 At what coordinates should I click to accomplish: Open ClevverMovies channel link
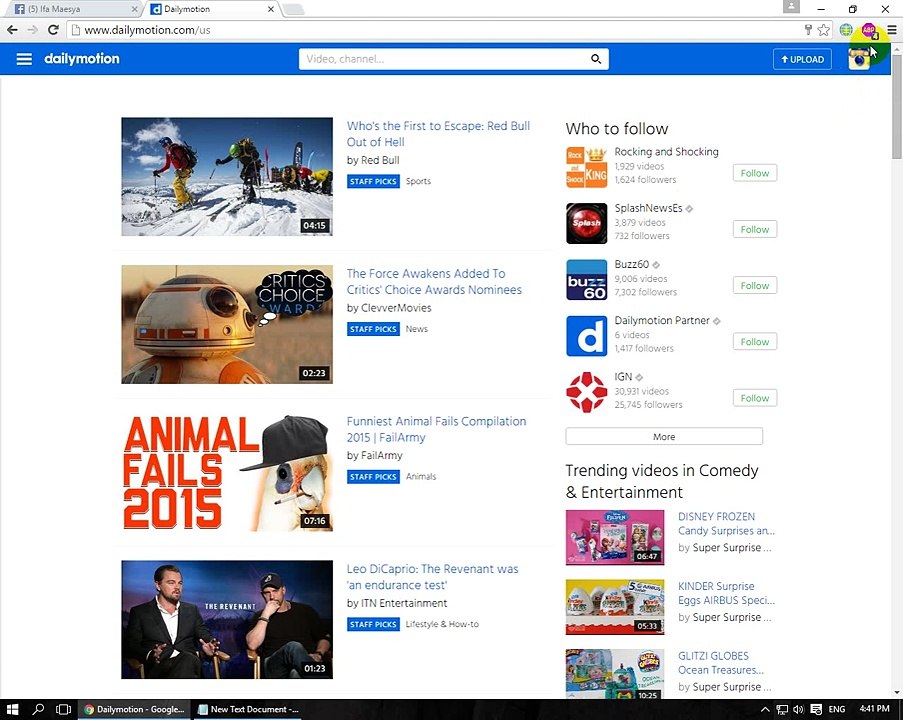(396, 308)
